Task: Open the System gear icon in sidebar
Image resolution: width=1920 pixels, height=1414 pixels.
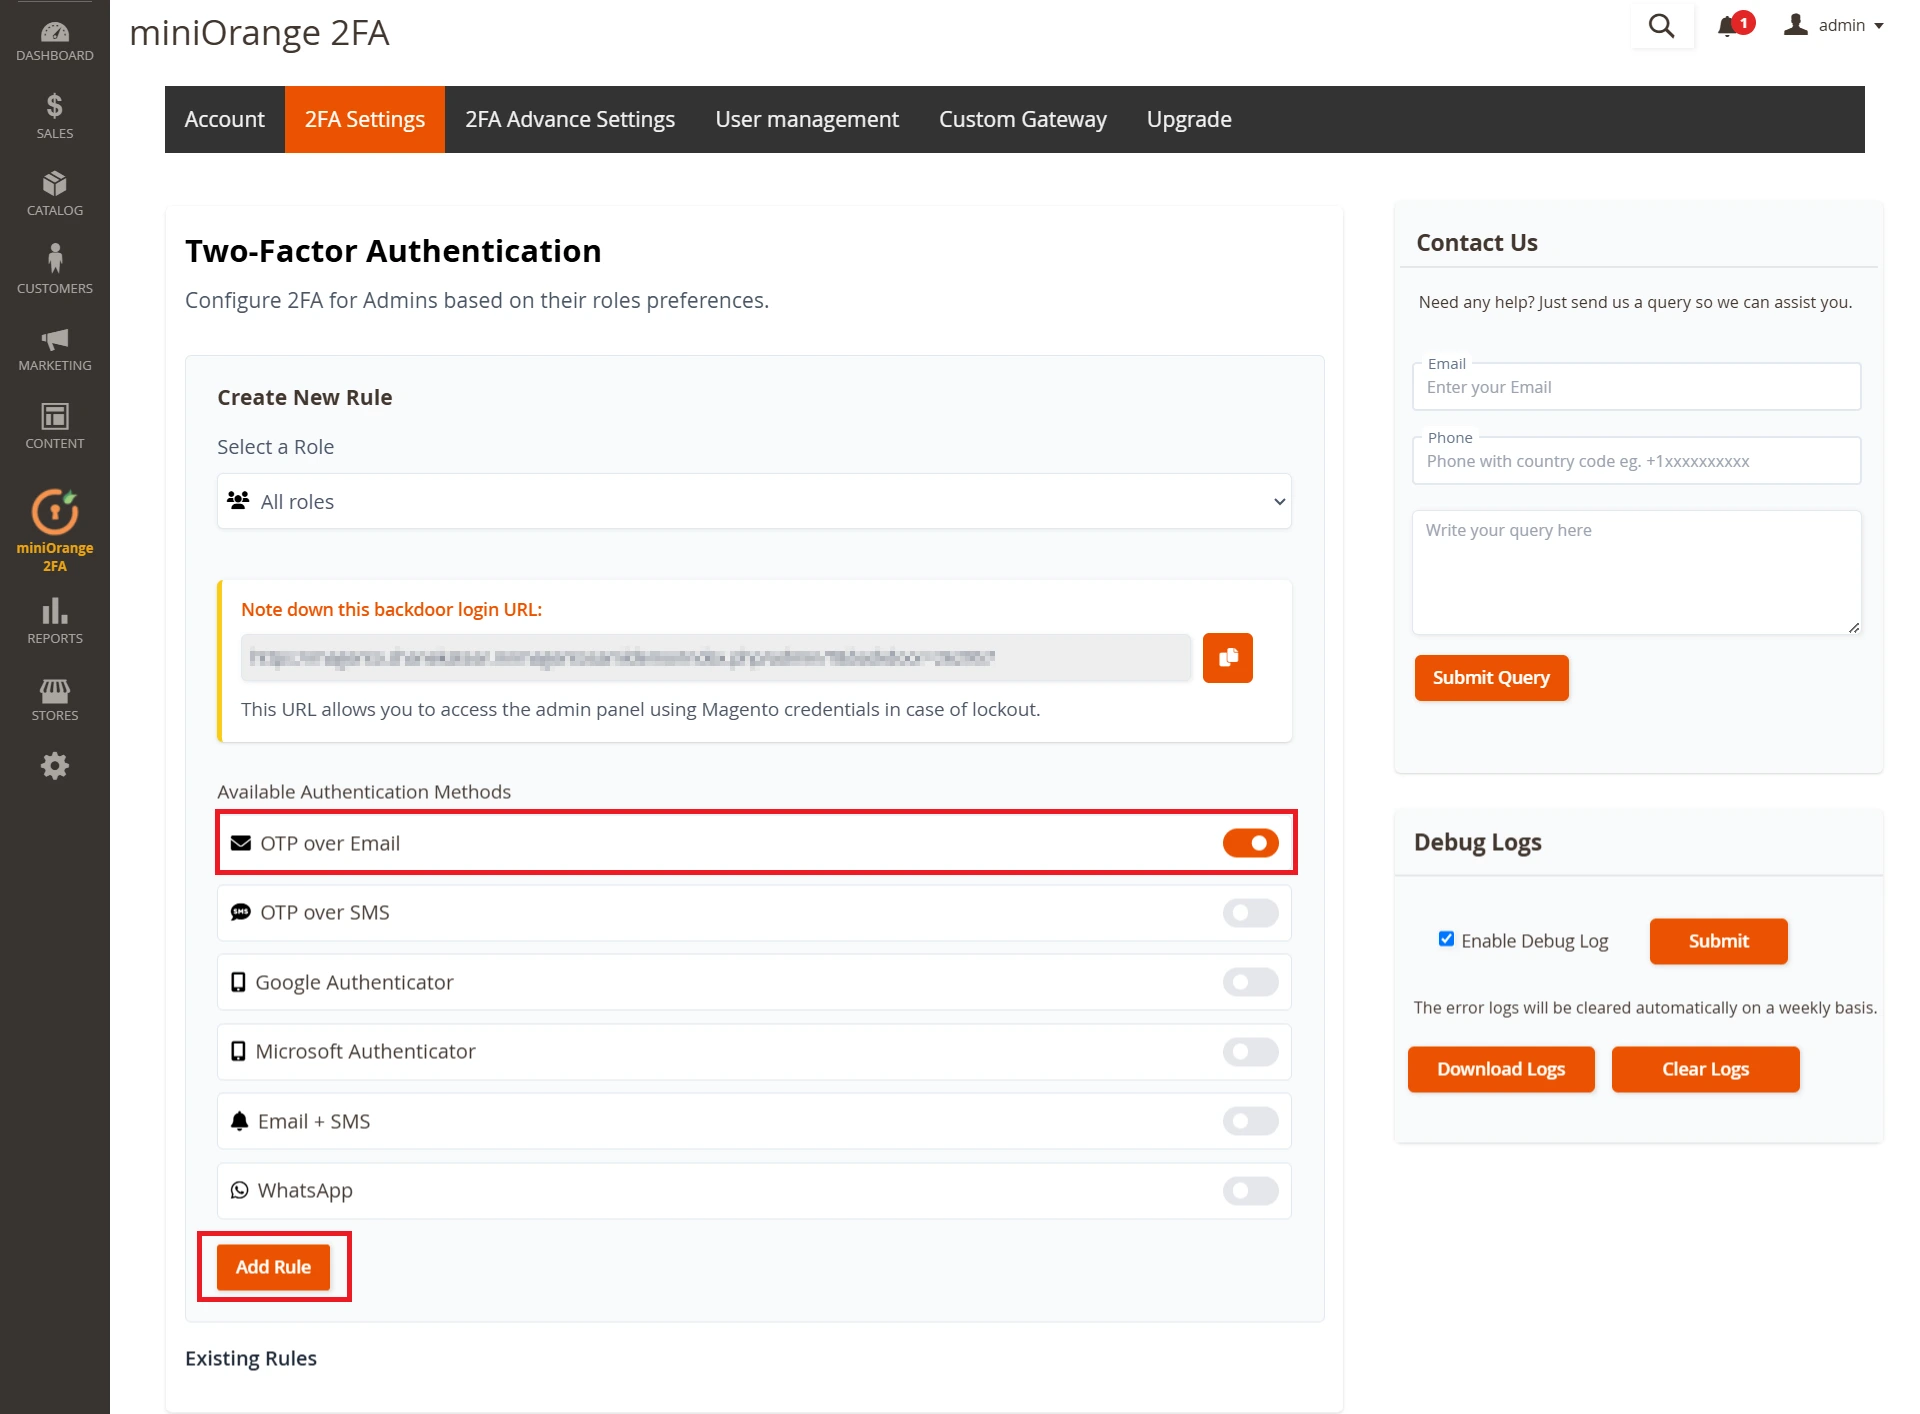Action: [55, 766]
